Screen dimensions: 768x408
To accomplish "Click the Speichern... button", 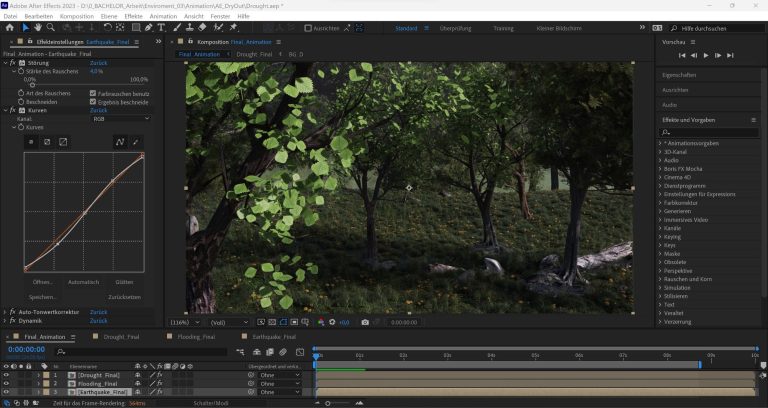I will click(x=42, y=297).
